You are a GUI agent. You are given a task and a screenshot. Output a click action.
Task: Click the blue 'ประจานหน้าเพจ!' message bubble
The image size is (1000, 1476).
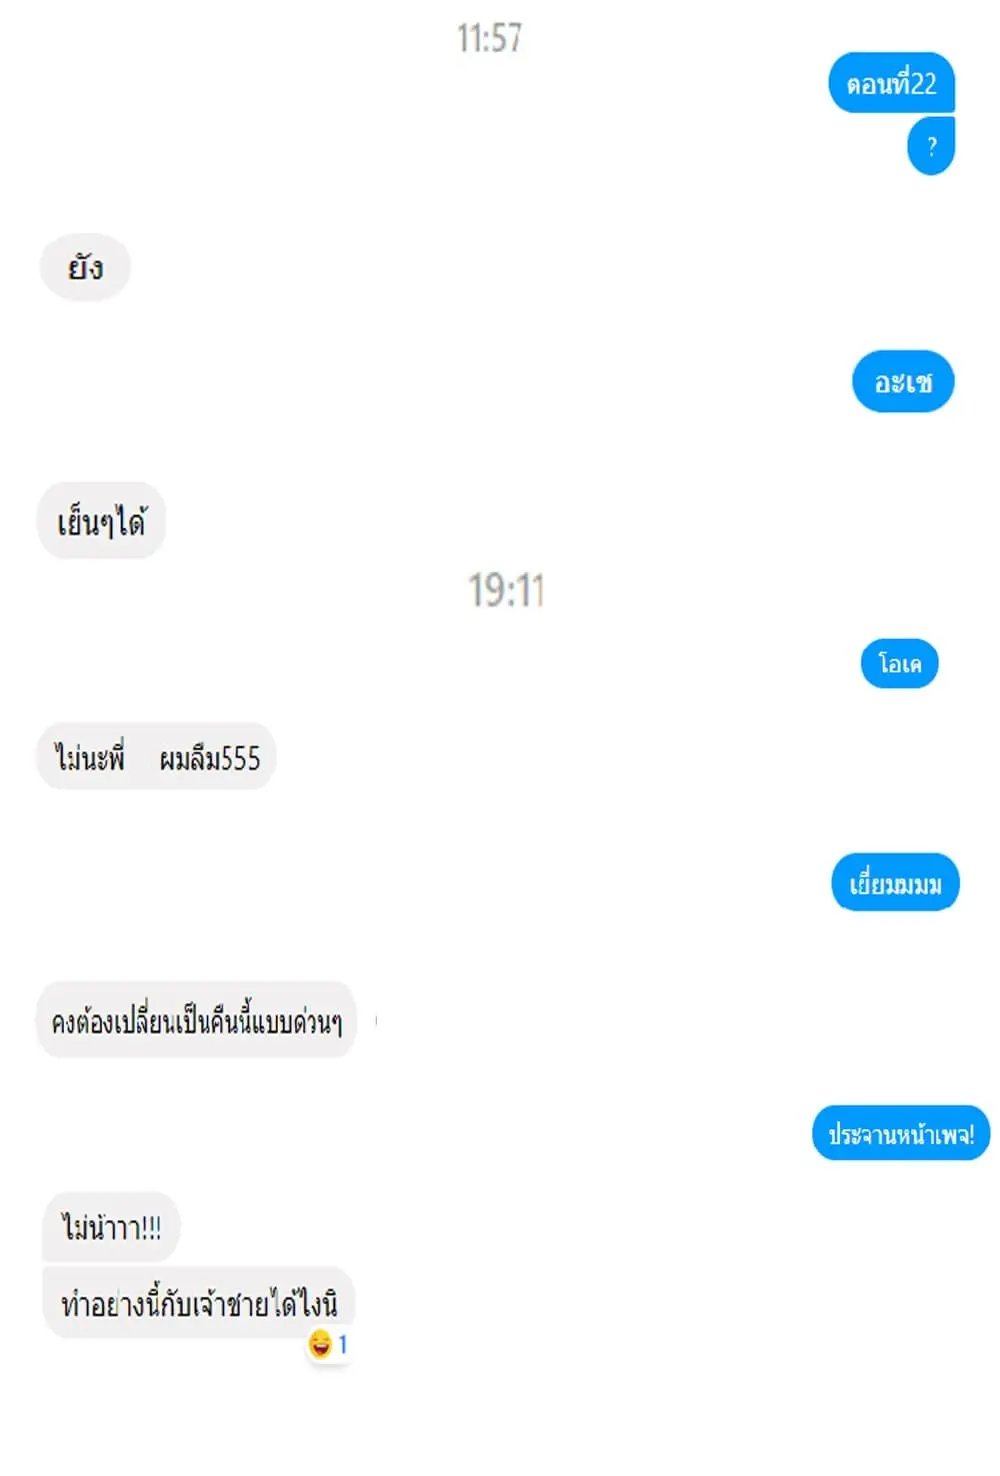click(901, 1133)
